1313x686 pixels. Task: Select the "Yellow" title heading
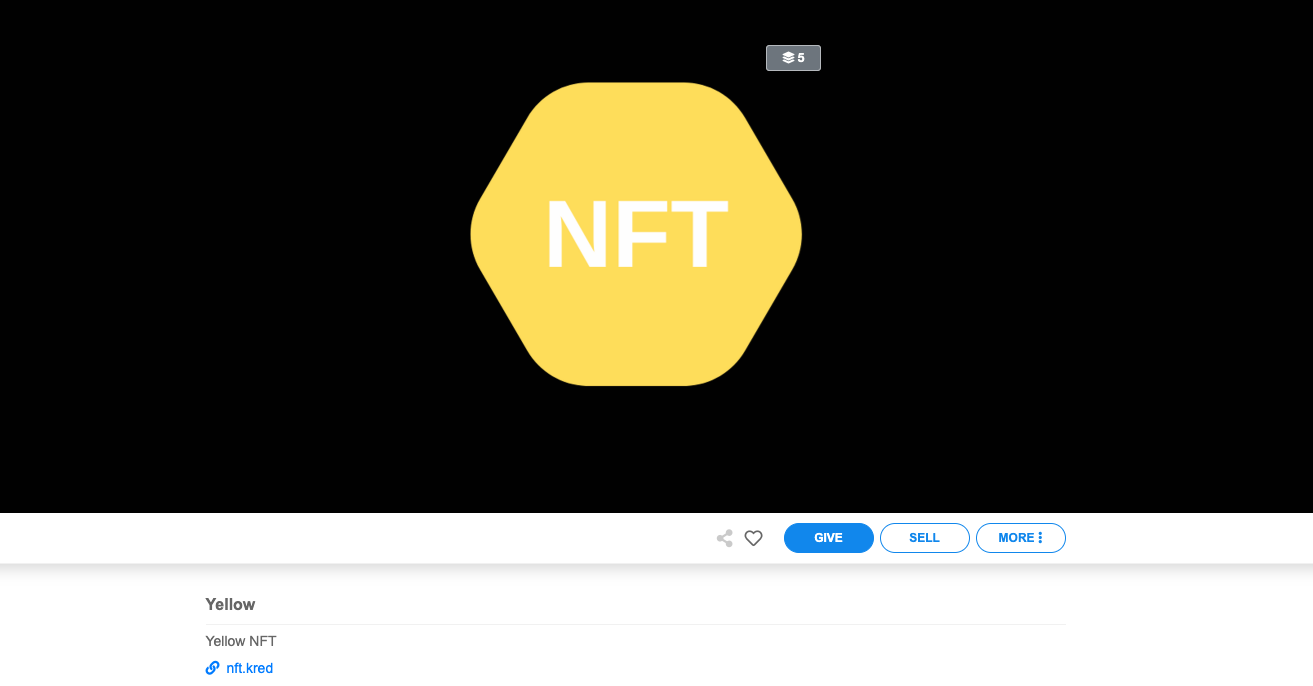point(230,604)
